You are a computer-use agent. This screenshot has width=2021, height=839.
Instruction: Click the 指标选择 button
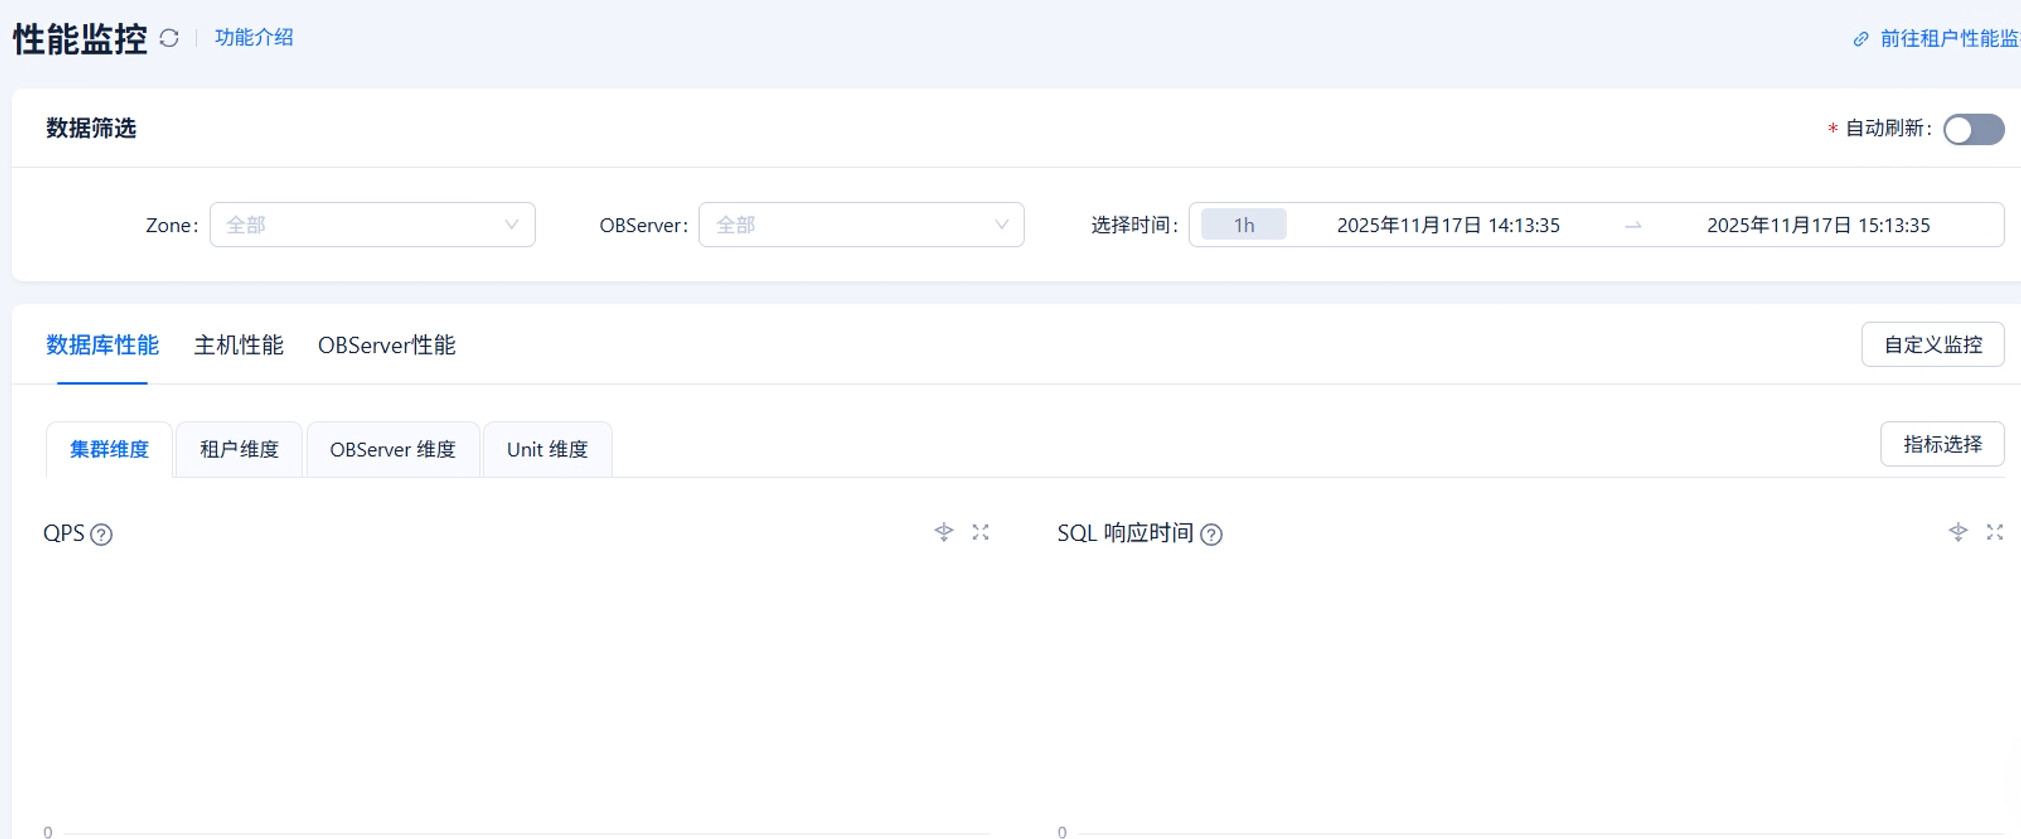click(1942, 444)
